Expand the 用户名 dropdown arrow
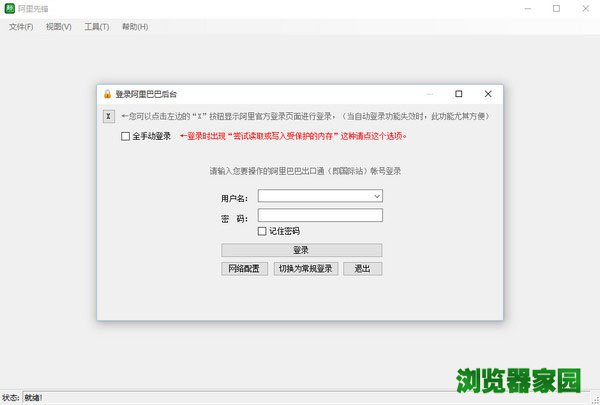This screenshot has height=405, width=600. click(377, 197)
